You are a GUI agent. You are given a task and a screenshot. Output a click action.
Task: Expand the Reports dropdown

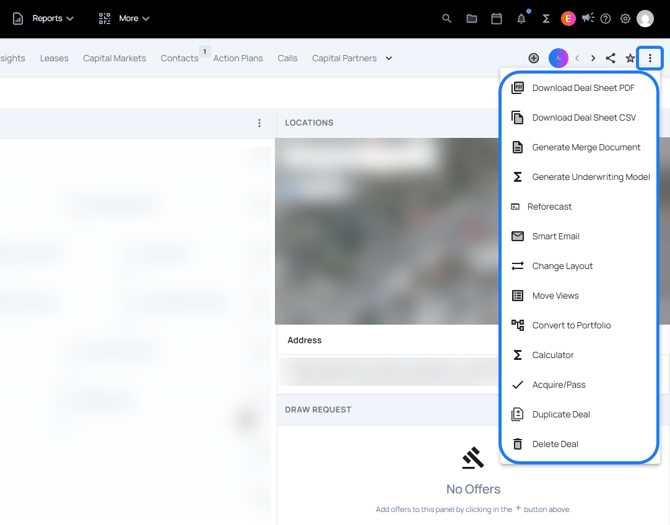click(44, 19)
